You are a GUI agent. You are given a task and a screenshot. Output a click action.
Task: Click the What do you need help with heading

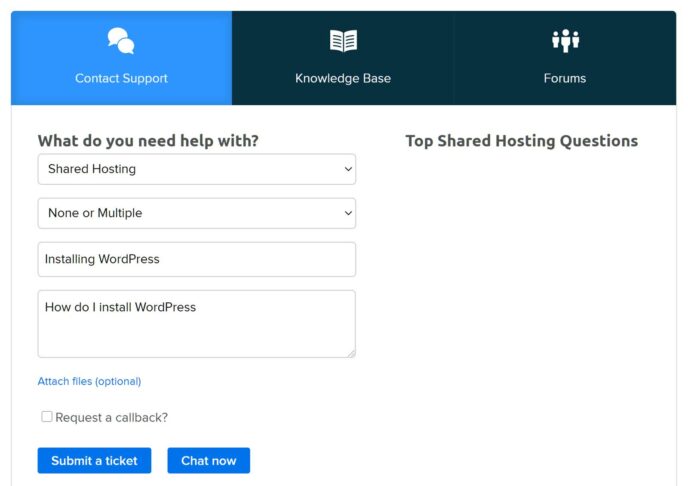point(148,141)
